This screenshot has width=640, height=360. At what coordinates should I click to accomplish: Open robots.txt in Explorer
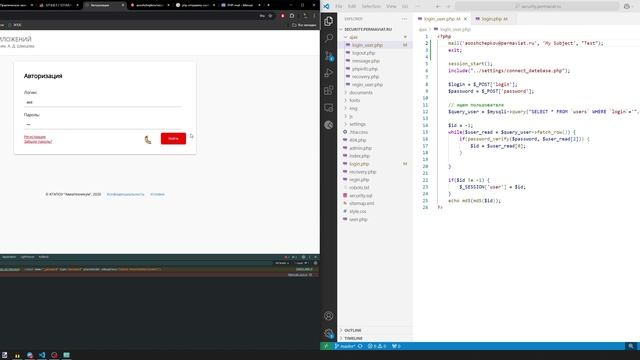pos(359,188)
